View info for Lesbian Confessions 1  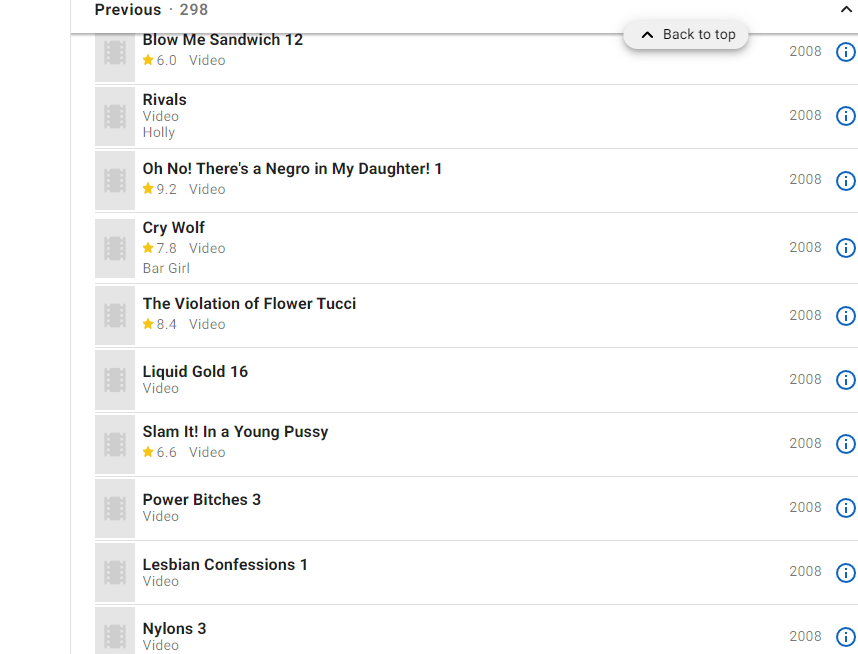pos(845,572)
